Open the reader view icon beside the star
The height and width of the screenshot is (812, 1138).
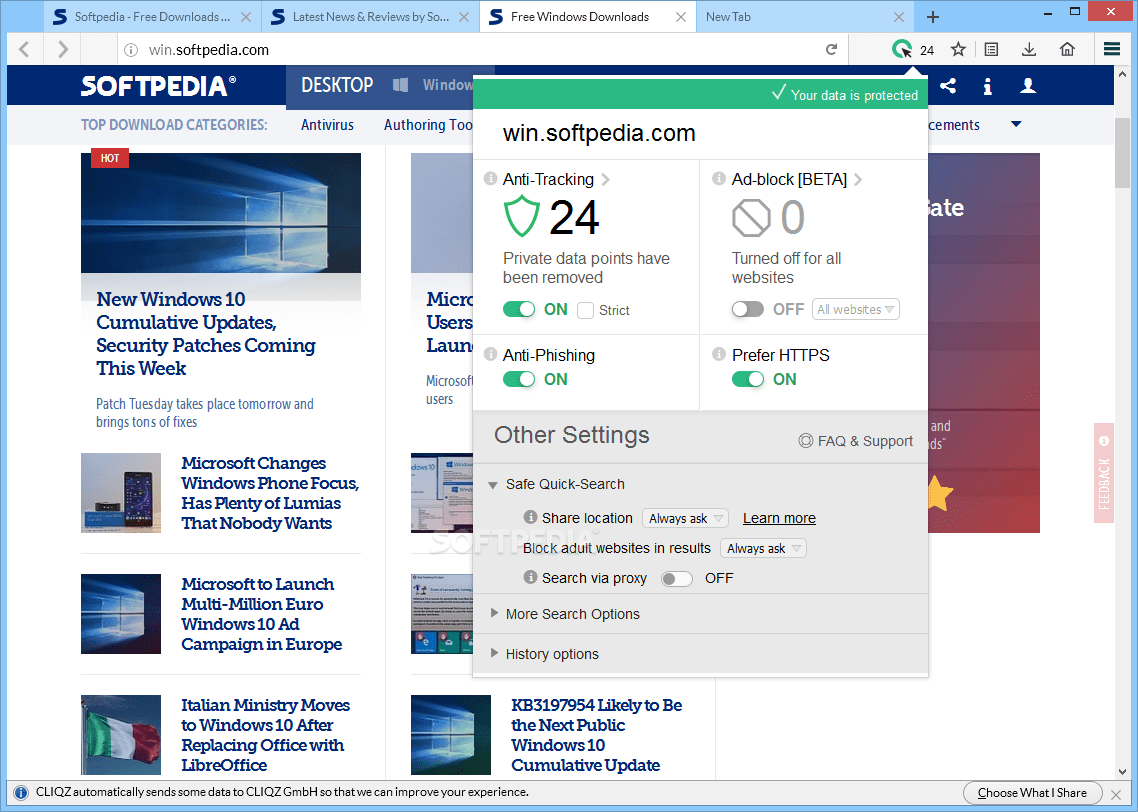click(993, 48)
